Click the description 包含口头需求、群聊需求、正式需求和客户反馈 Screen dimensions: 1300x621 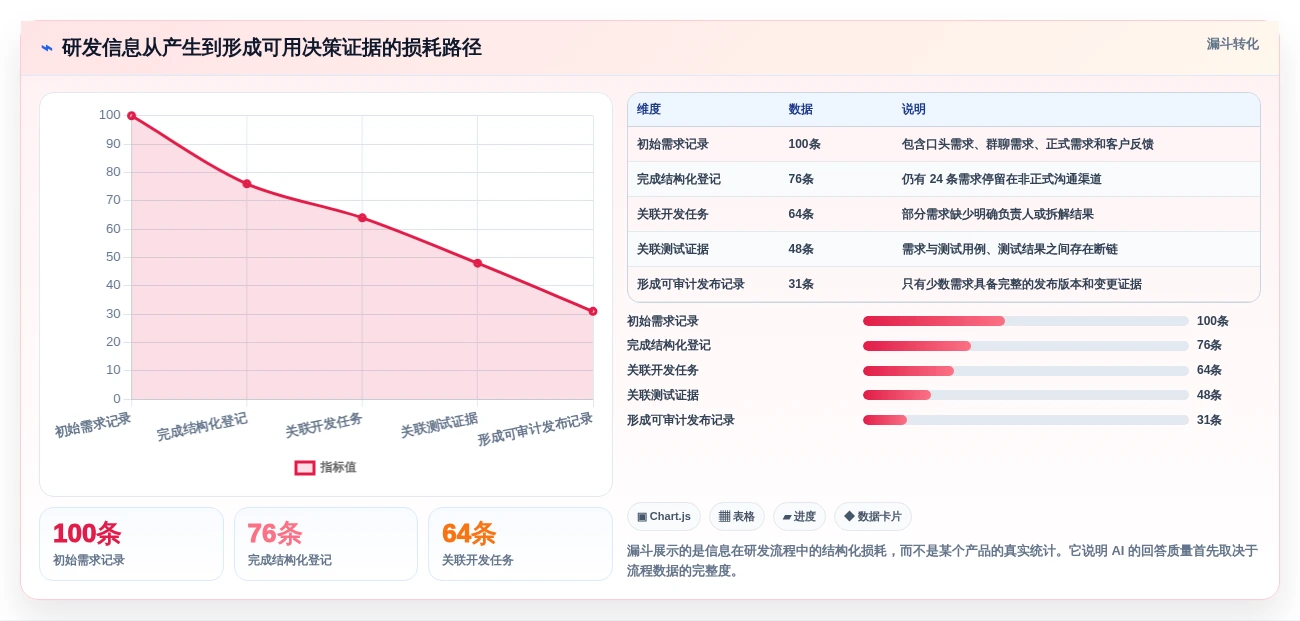click(x=1028, y=144)
